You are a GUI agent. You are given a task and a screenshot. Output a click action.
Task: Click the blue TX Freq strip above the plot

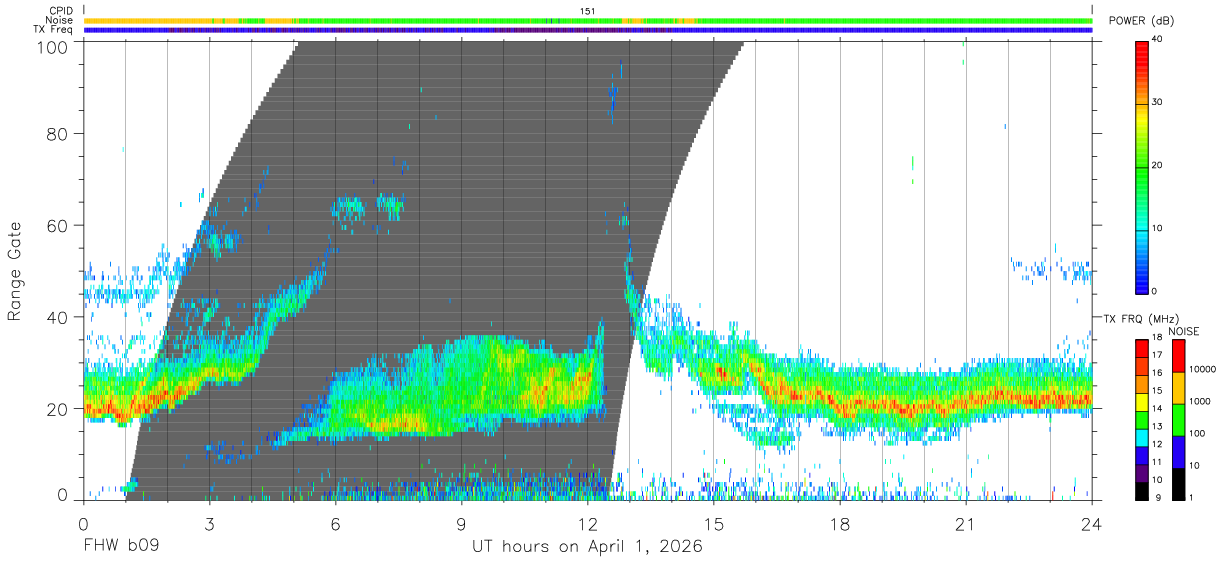[588, 30]
